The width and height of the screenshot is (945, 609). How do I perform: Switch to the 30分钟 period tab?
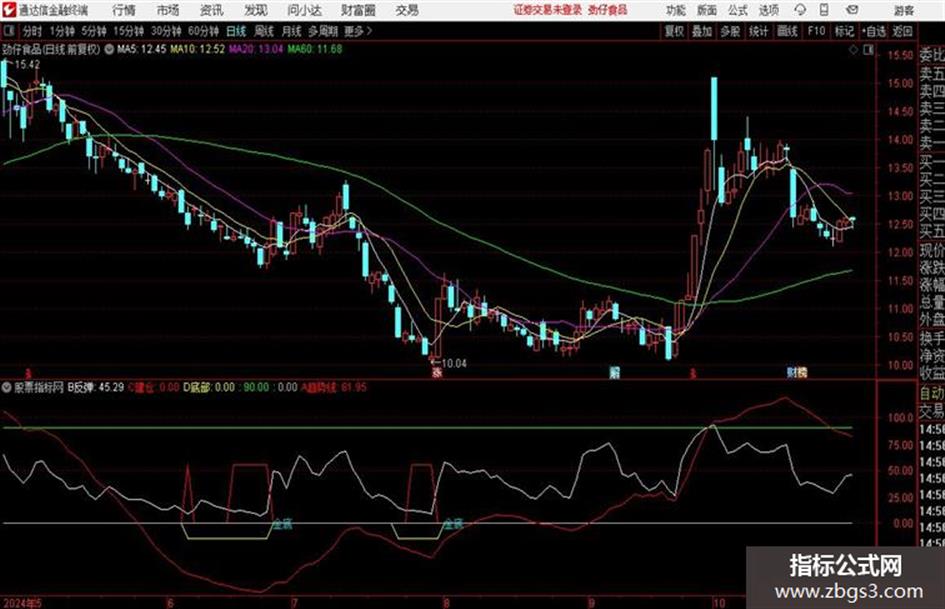pos(166,31)
